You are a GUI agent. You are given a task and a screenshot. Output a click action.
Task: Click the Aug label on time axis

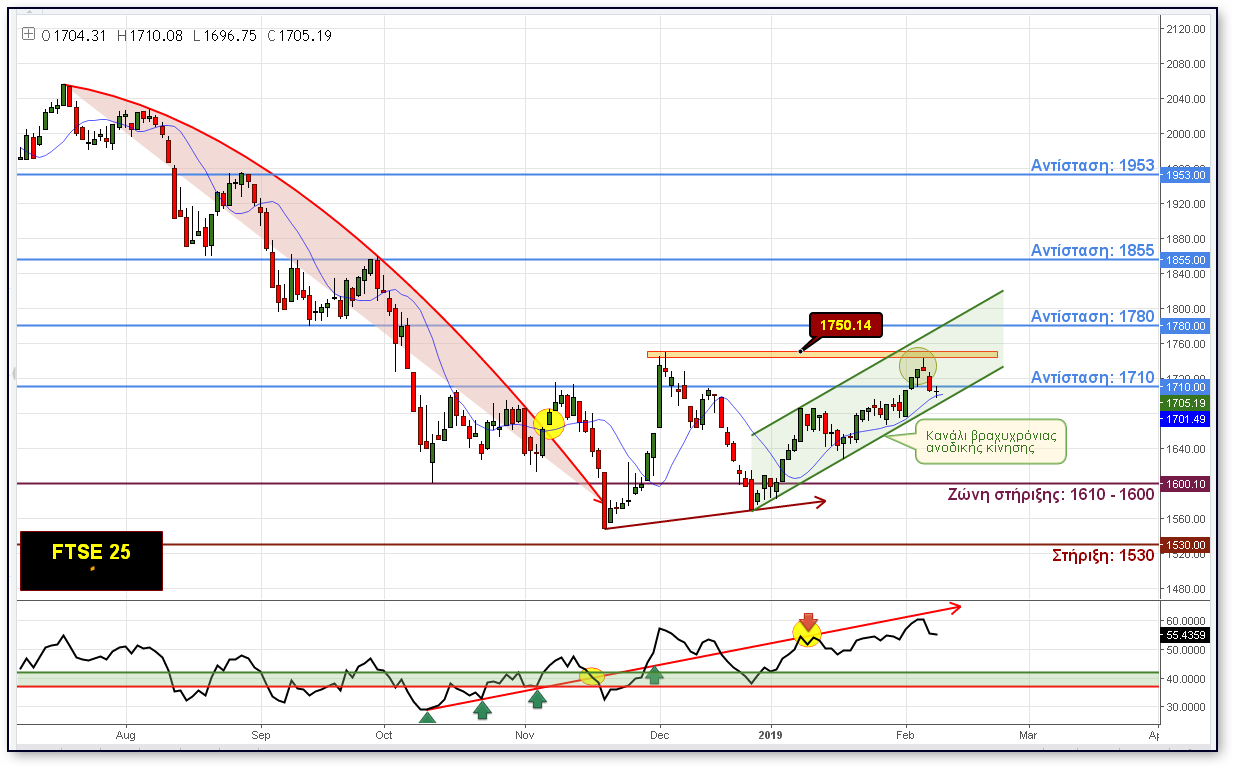click(x=127, y=736)
